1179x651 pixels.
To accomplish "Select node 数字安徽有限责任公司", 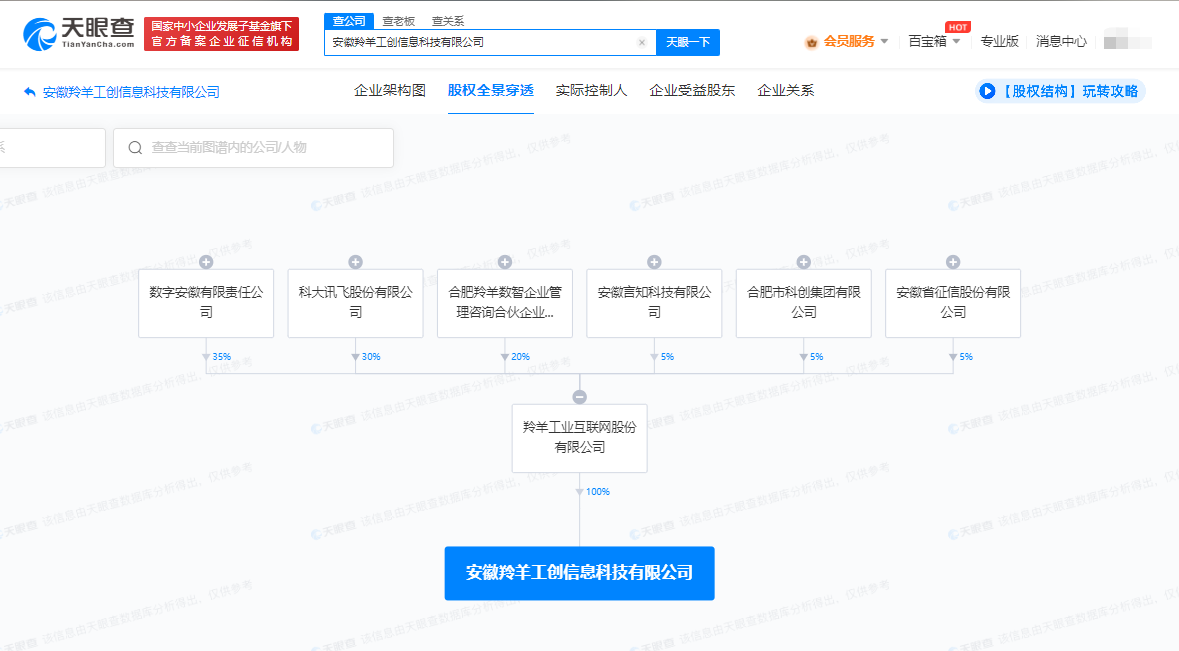I will (x=206, y=303).
